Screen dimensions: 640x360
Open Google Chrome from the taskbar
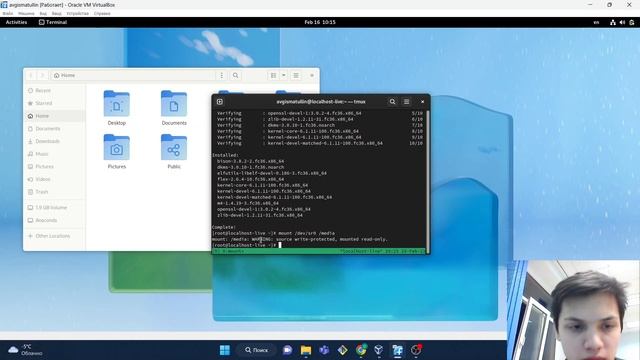coord(361,350)
